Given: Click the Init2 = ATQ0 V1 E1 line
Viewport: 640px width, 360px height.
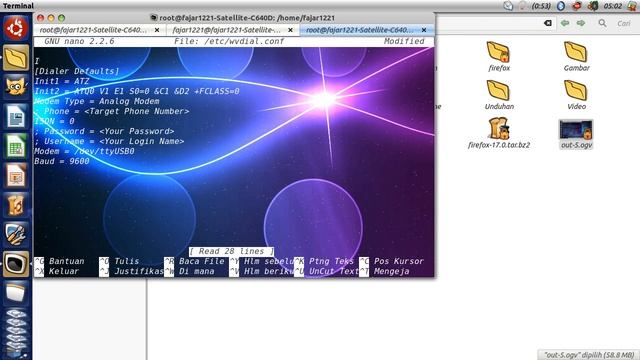Looking at the screenshot, I should (137, 91).
